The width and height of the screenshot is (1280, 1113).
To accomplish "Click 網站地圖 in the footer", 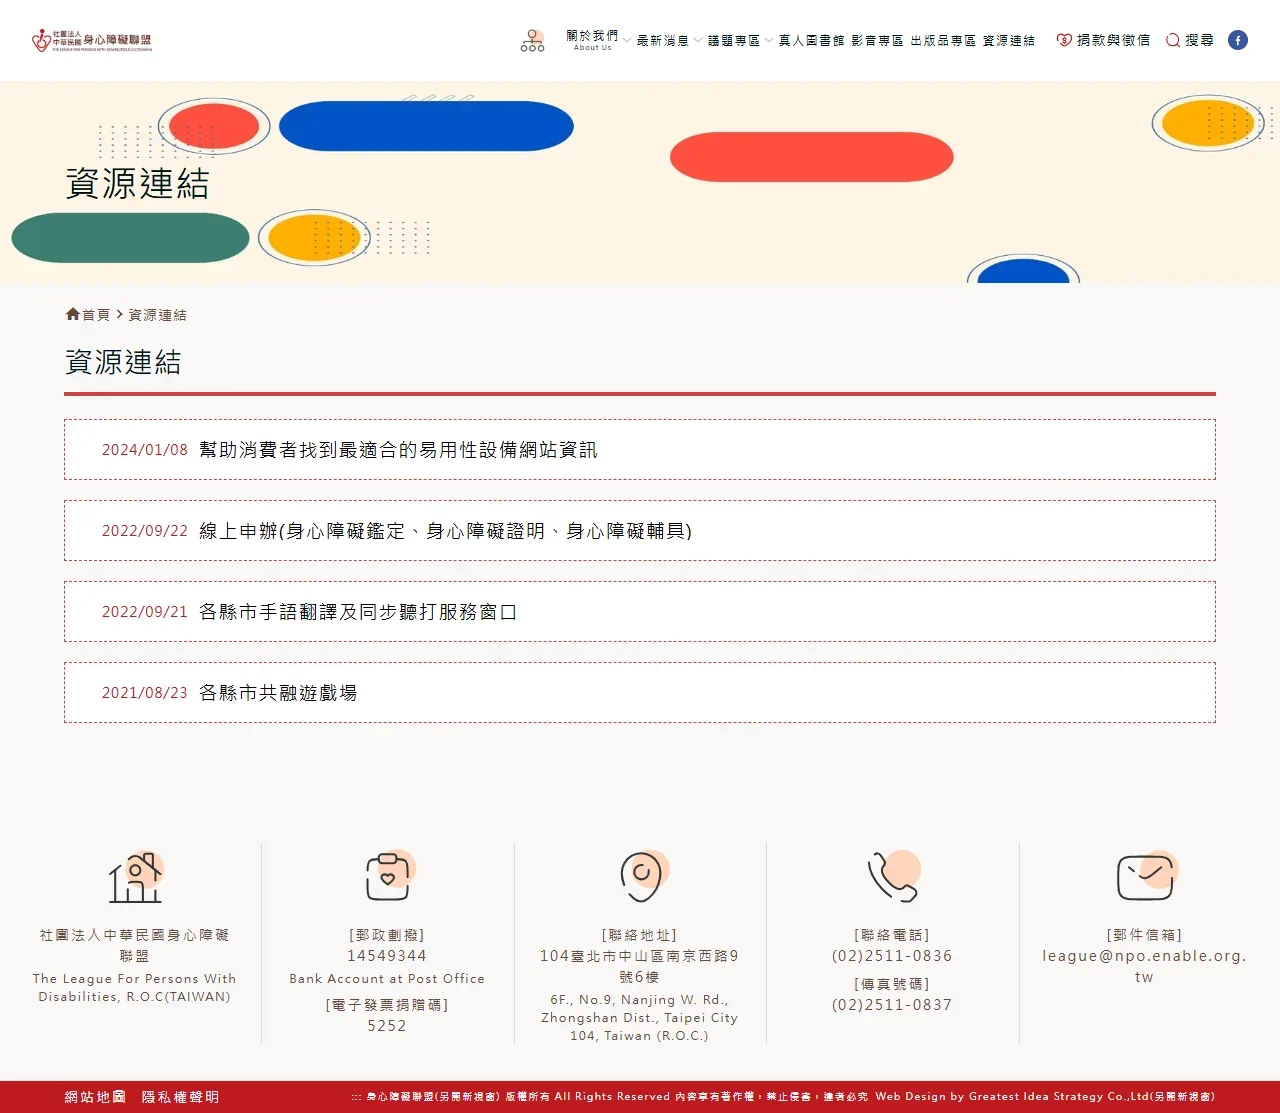I will pyautogui.click(x=93, y=1096).
